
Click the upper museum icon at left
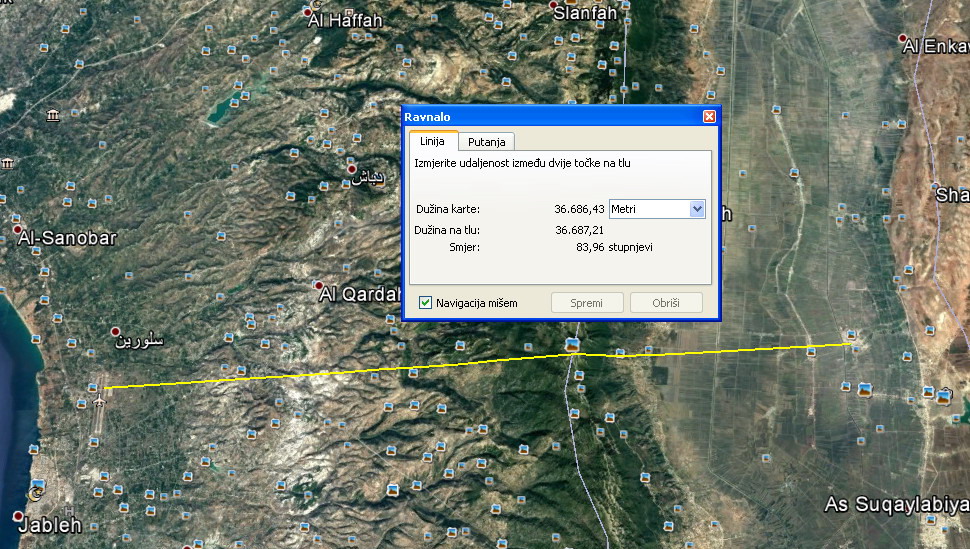(52, 116)
